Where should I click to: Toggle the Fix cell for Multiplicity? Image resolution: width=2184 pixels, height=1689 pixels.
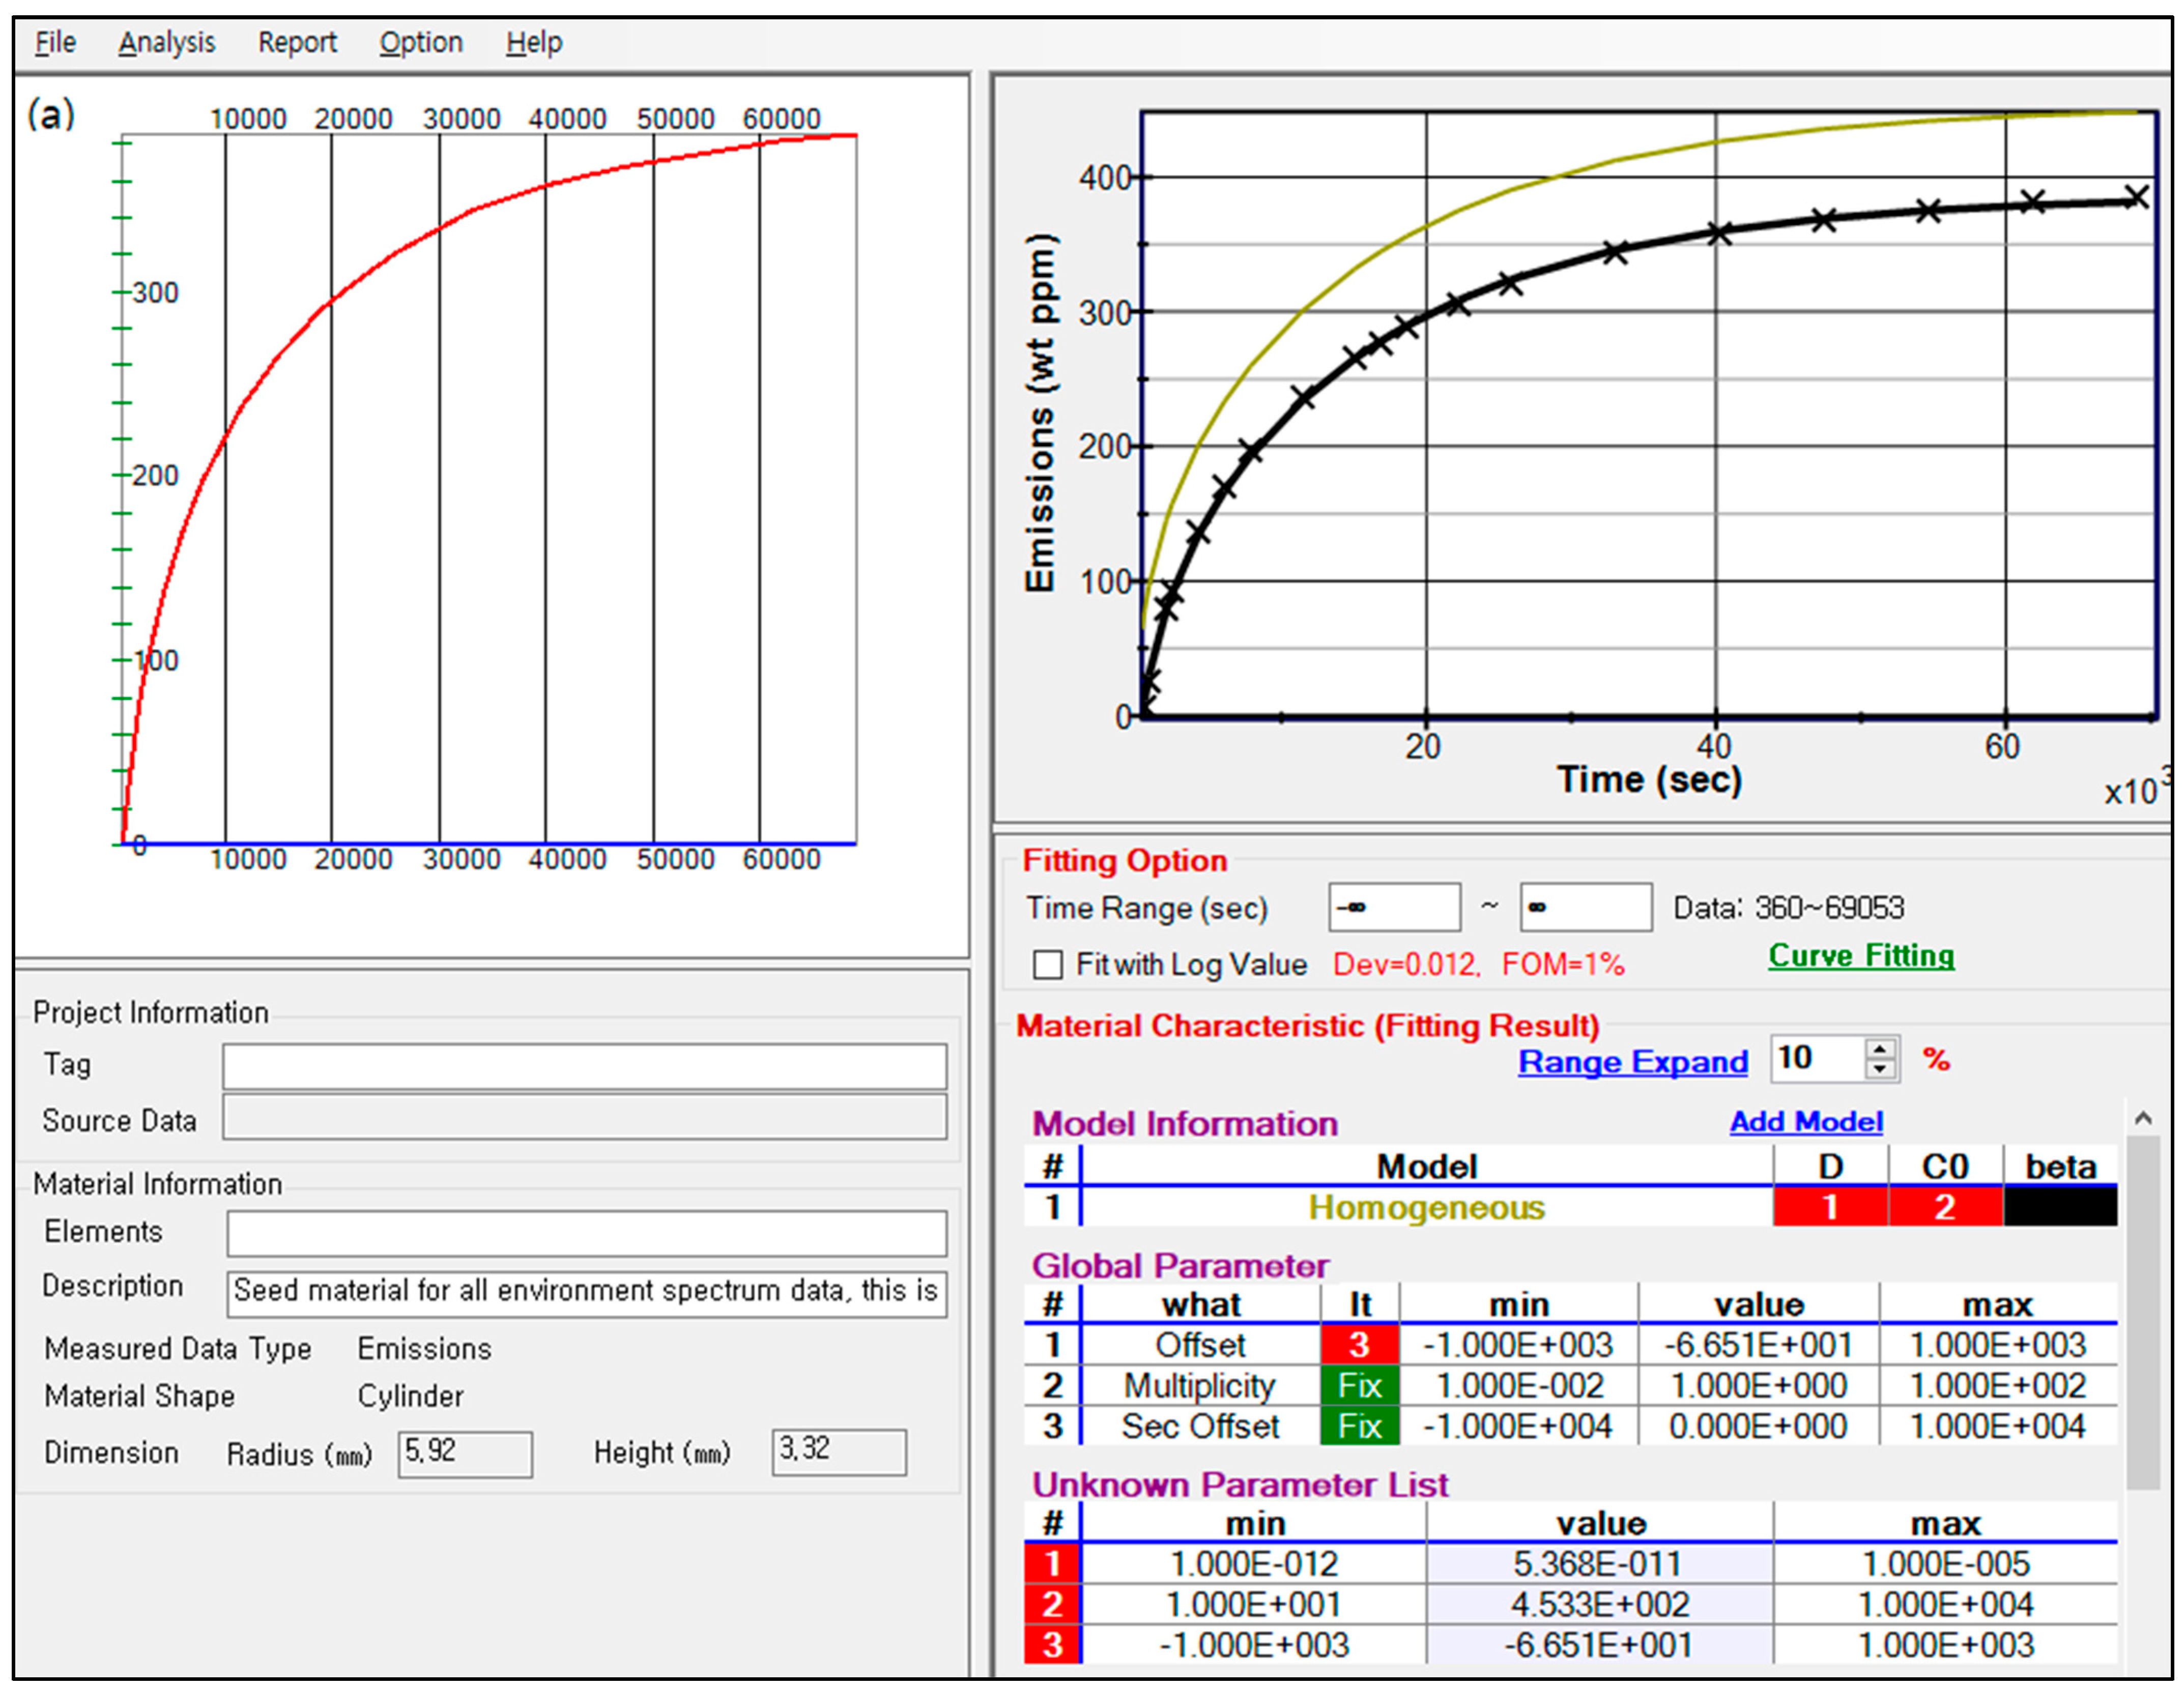pyautogui.click(x=1359, y=1386)
